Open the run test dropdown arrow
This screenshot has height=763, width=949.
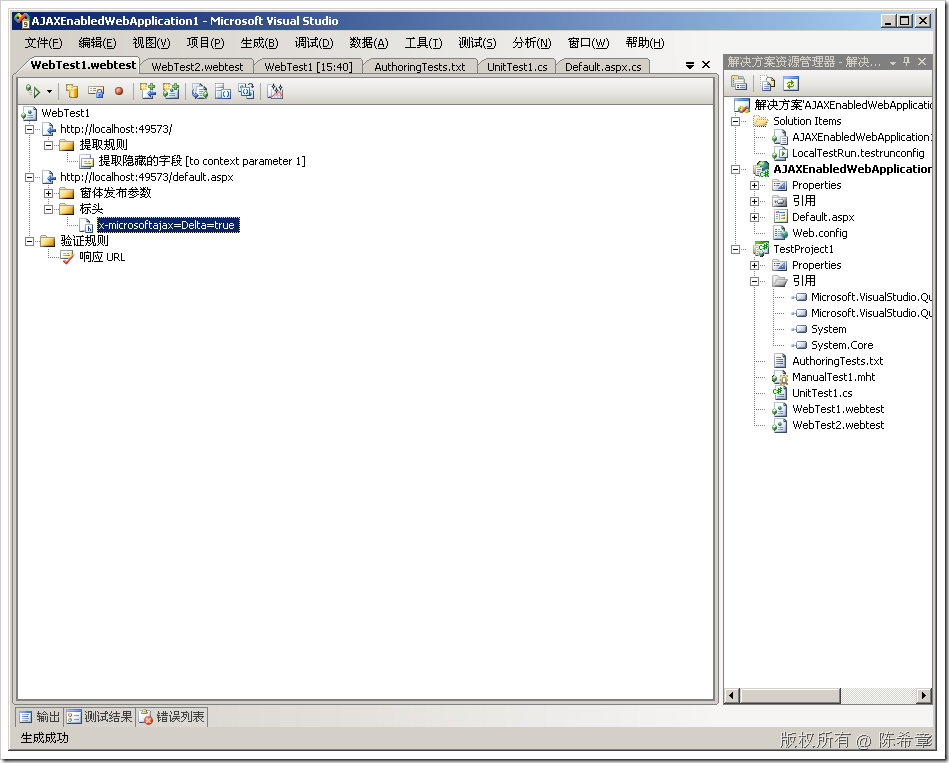49,91
